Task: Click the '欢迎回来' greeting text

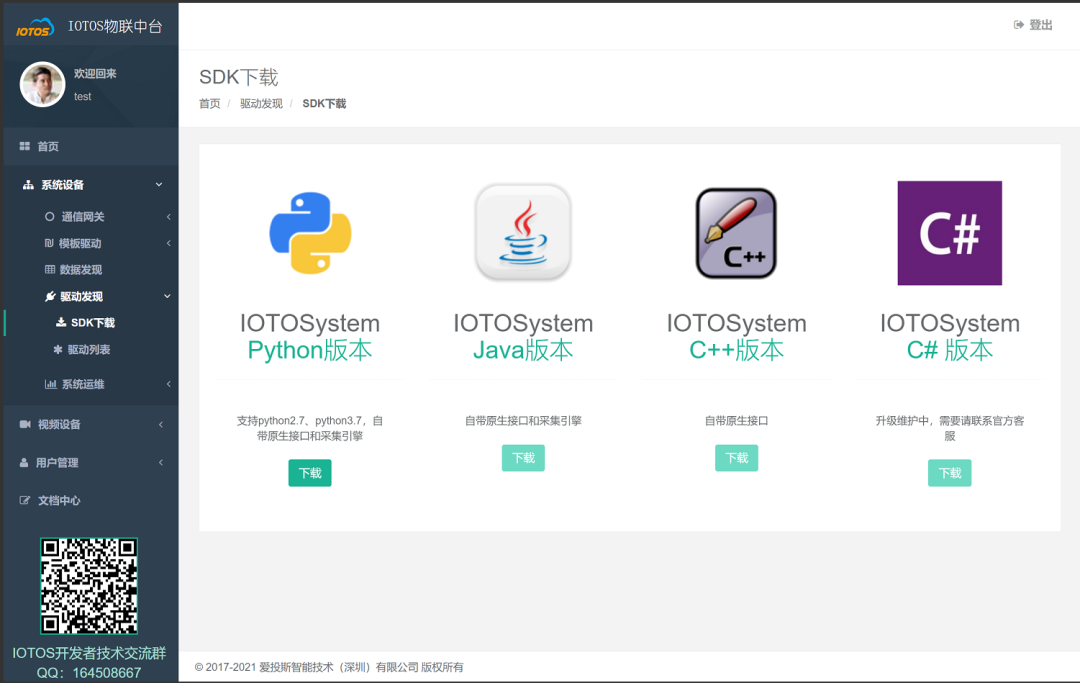Action: coord(95,74)
